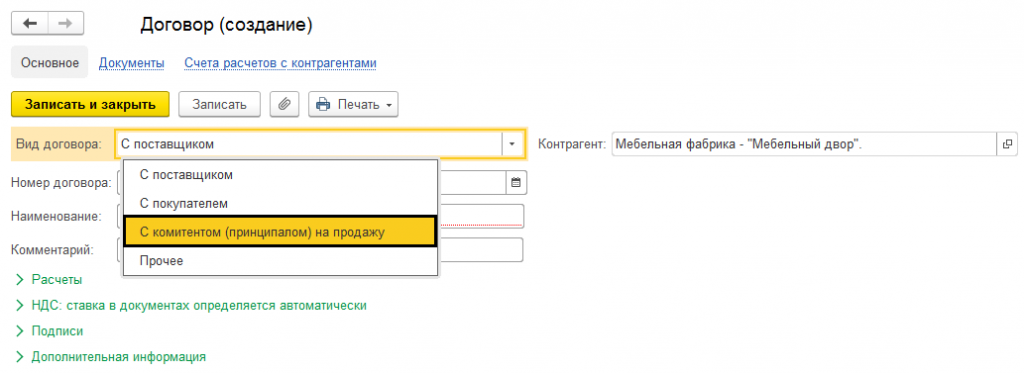Viewport: 1024px width, 373px height.
Task: Open Счета расчетов с контрагентами link
Action: 280,63
